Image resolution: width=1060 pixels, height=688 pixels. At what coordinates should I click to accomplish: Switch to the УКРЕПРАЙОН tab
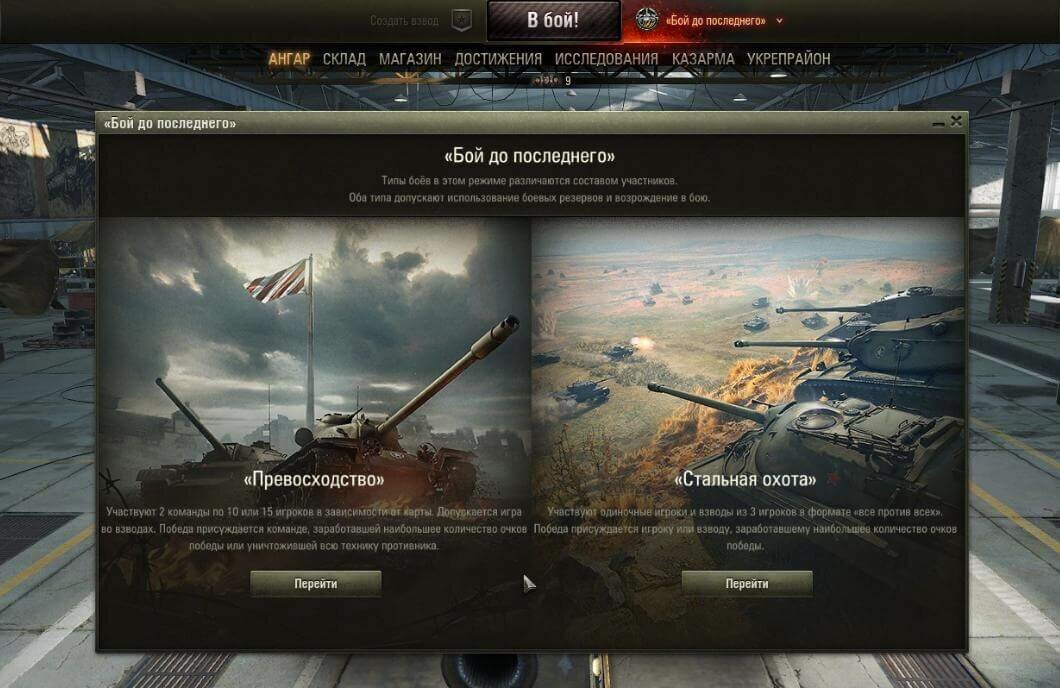(788, 59)
